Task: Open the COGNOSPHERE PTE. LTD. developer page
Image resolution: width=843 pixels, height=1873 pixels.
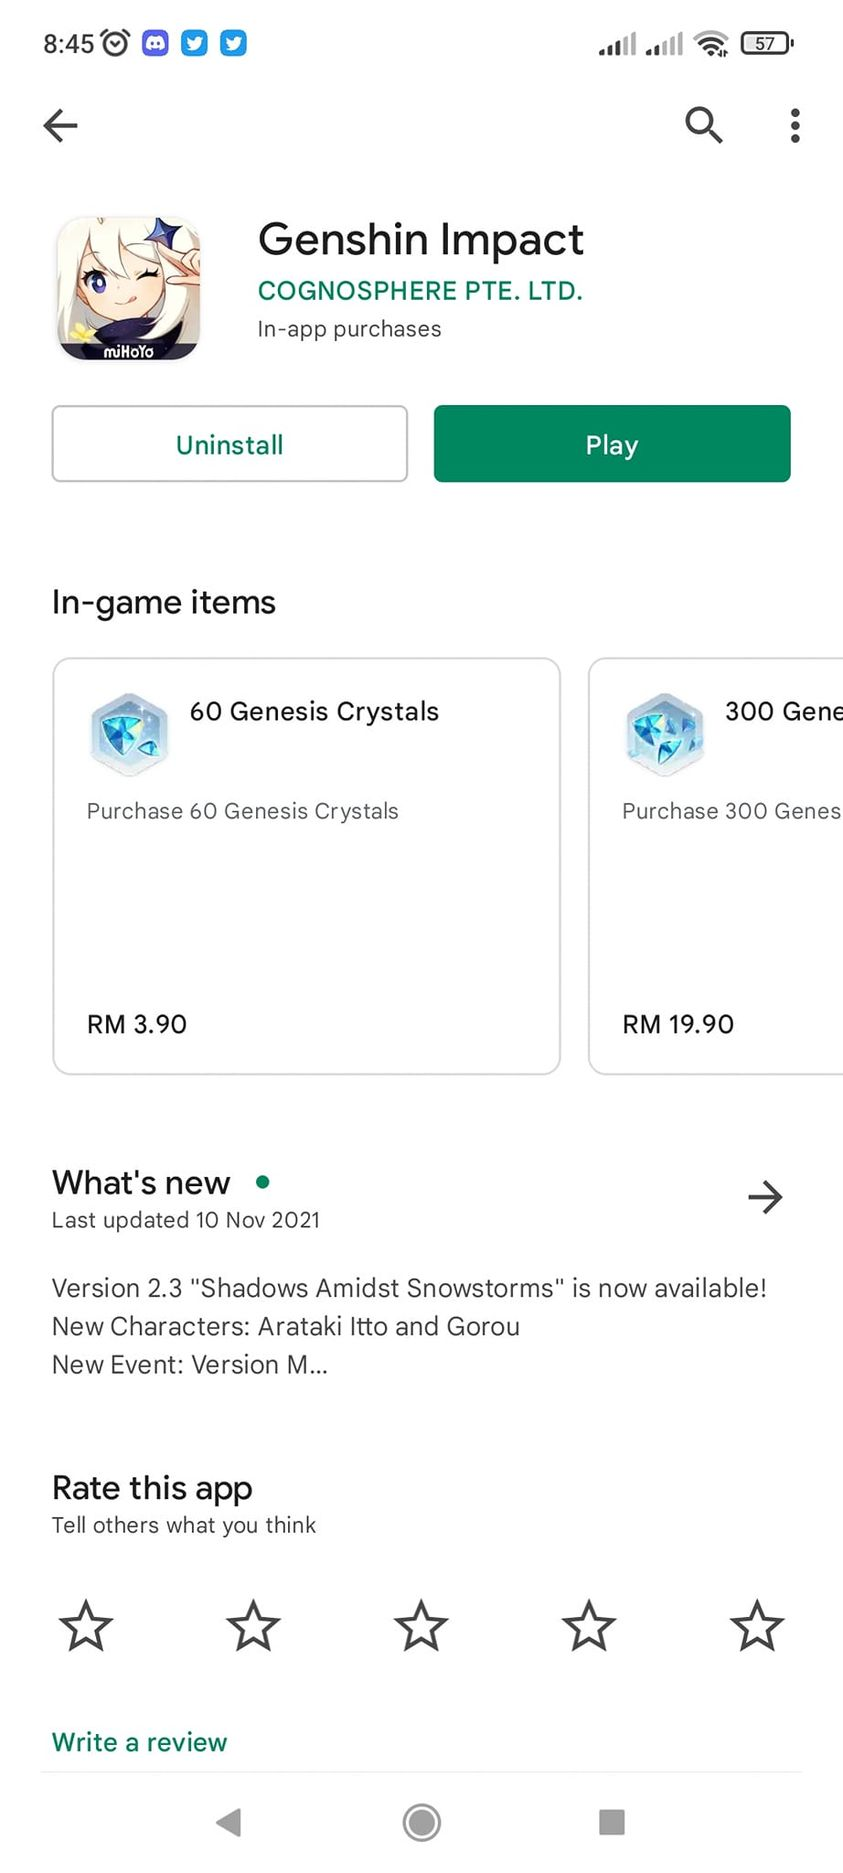Action: [x=420, y=291]
